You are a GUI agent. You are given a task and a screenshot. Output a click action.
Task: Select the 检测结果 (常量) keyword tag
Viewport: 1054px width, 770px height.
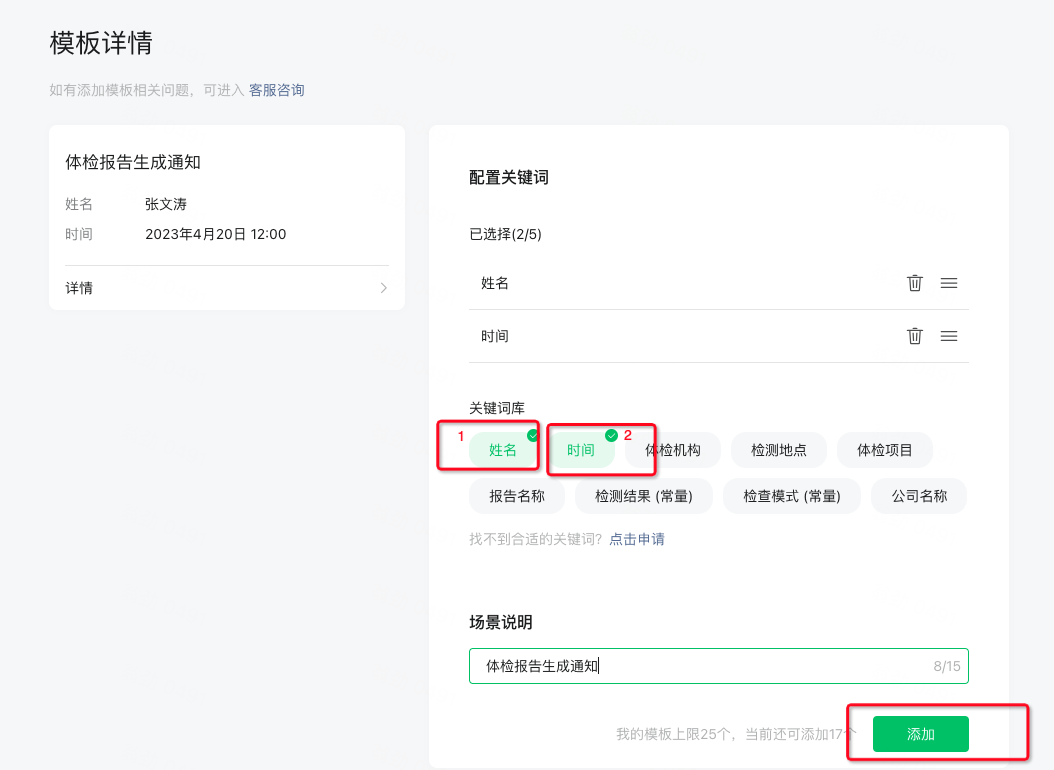coord(644,496)
